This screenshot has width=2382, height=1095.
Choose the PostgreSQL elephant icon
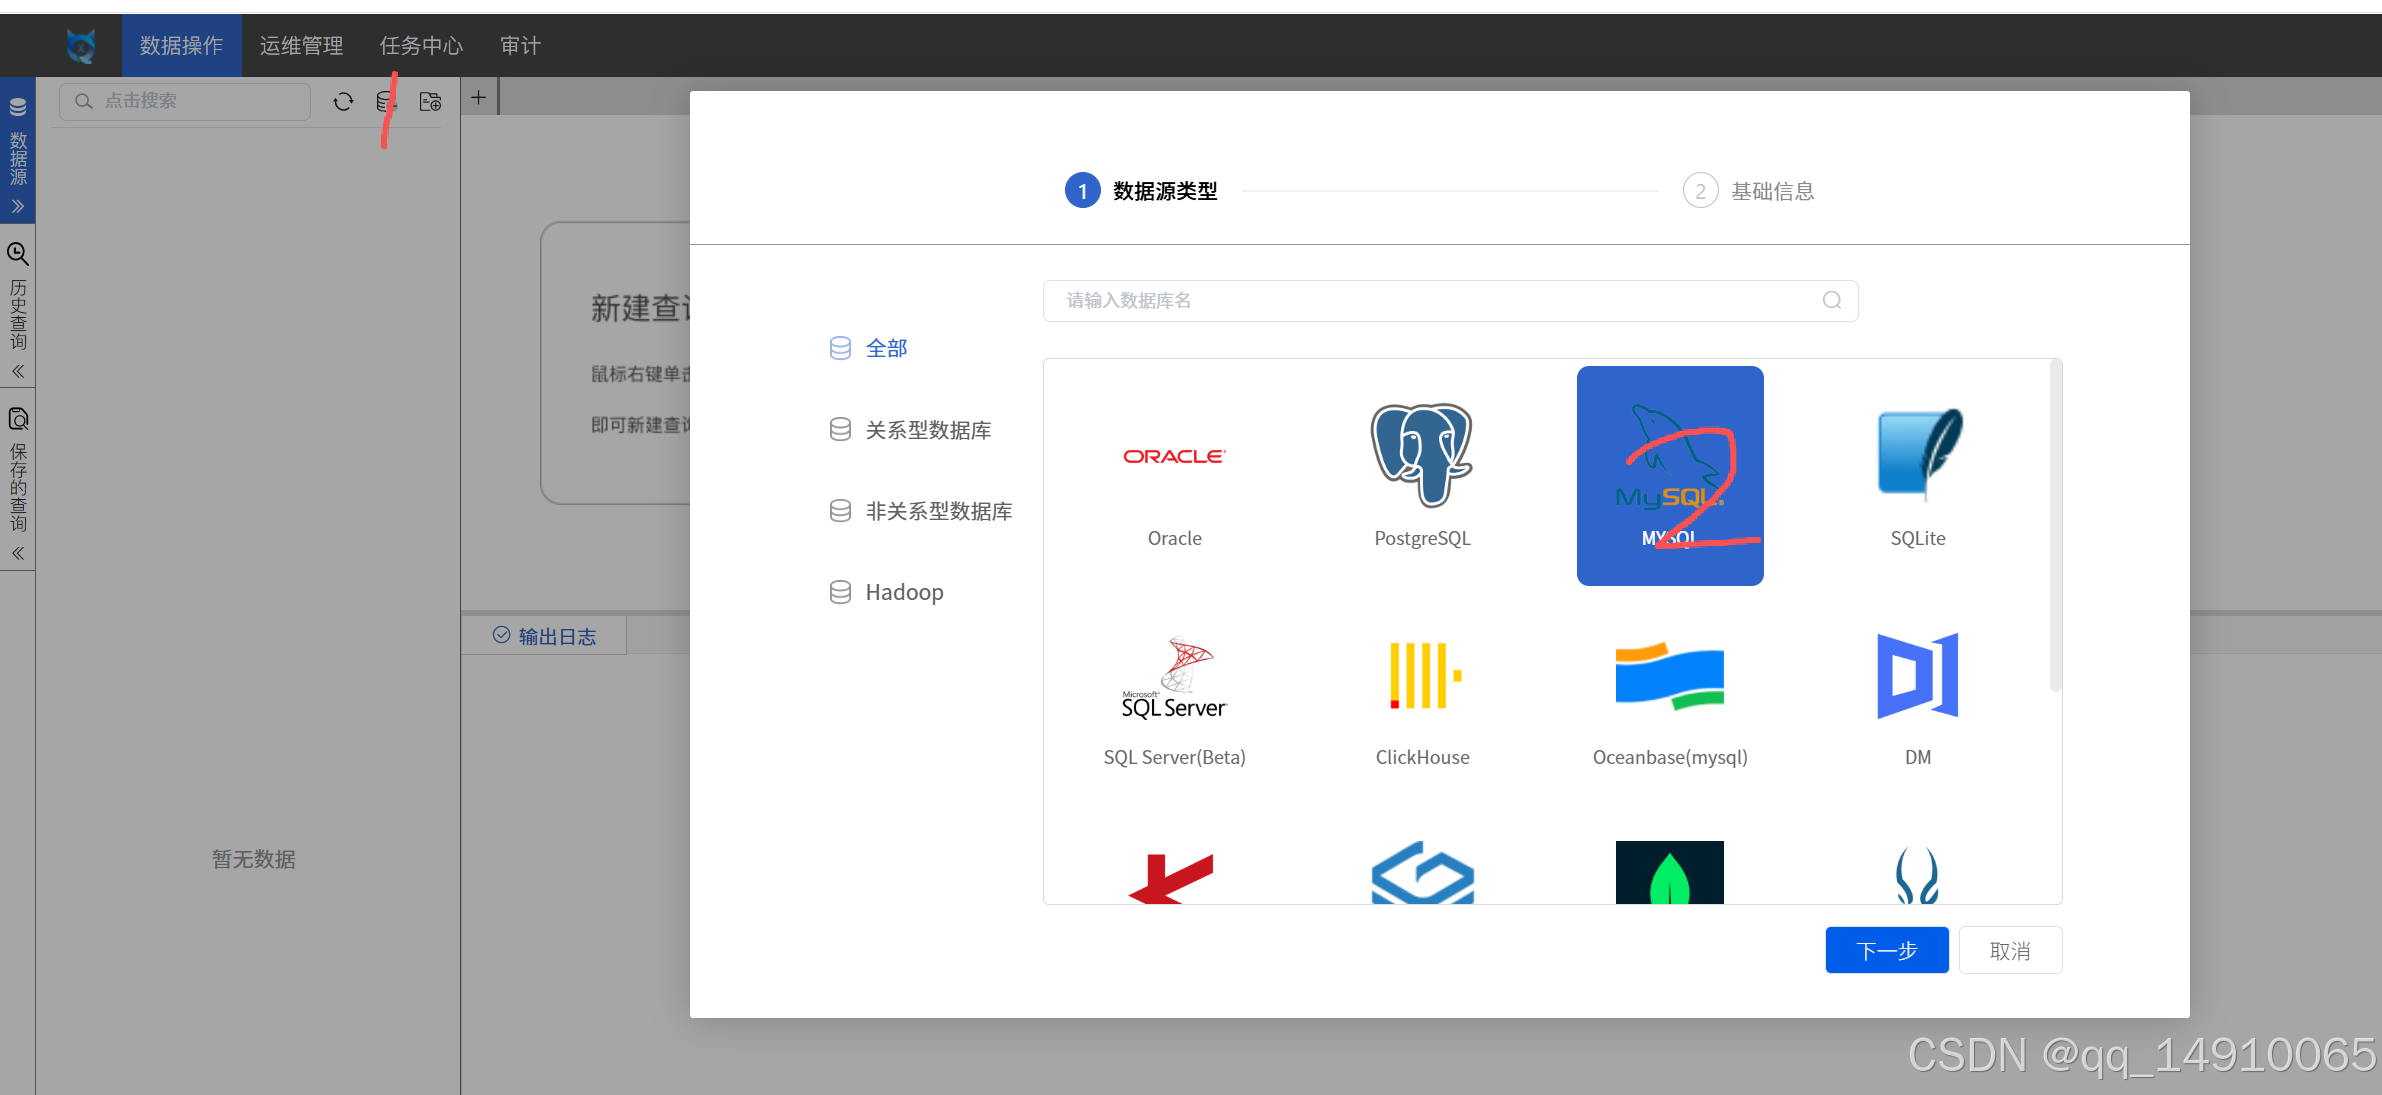tap(1421, 456)
